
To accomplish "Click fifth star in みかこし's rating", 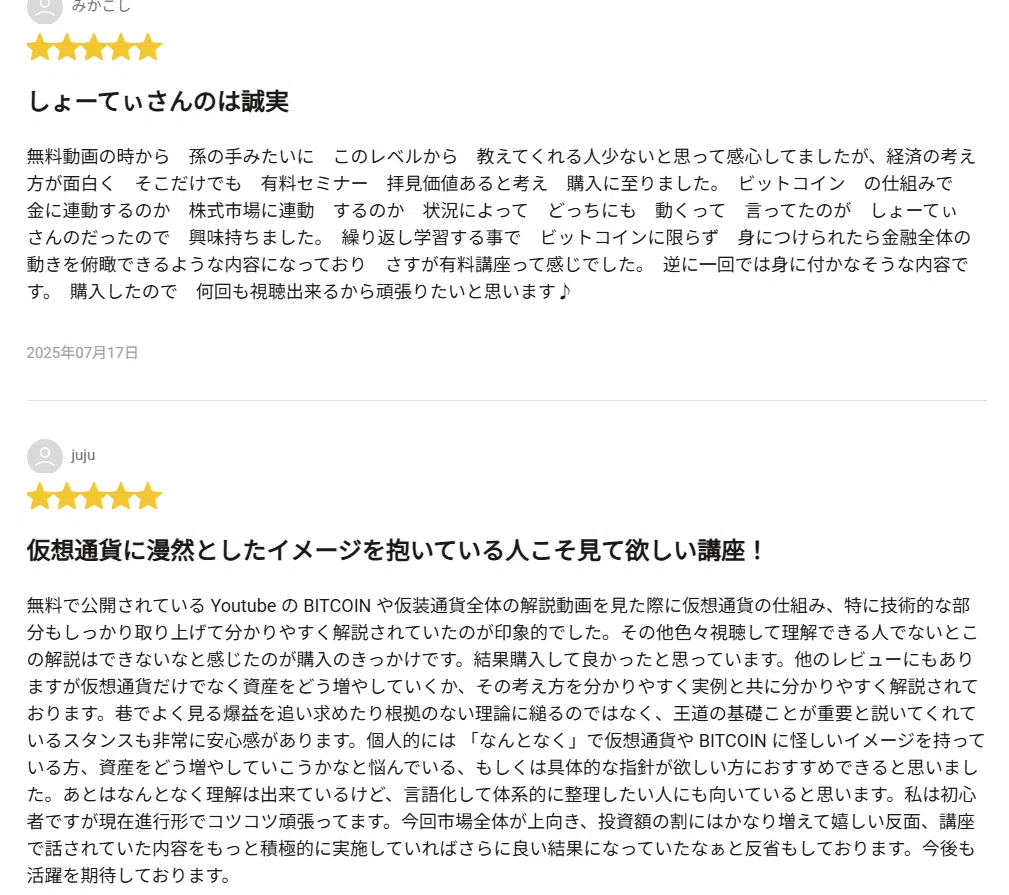I will click(x=148, y=47).
